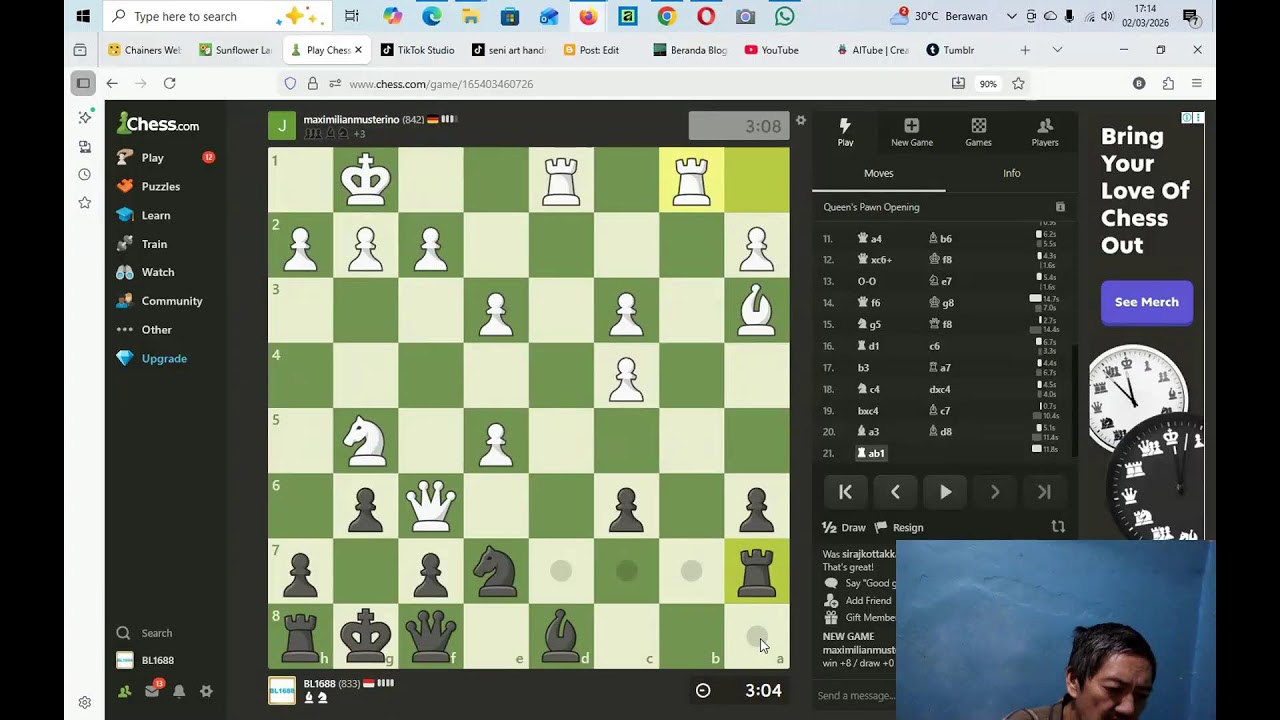
Task: Click the message input field
Action: pos(856,695)
